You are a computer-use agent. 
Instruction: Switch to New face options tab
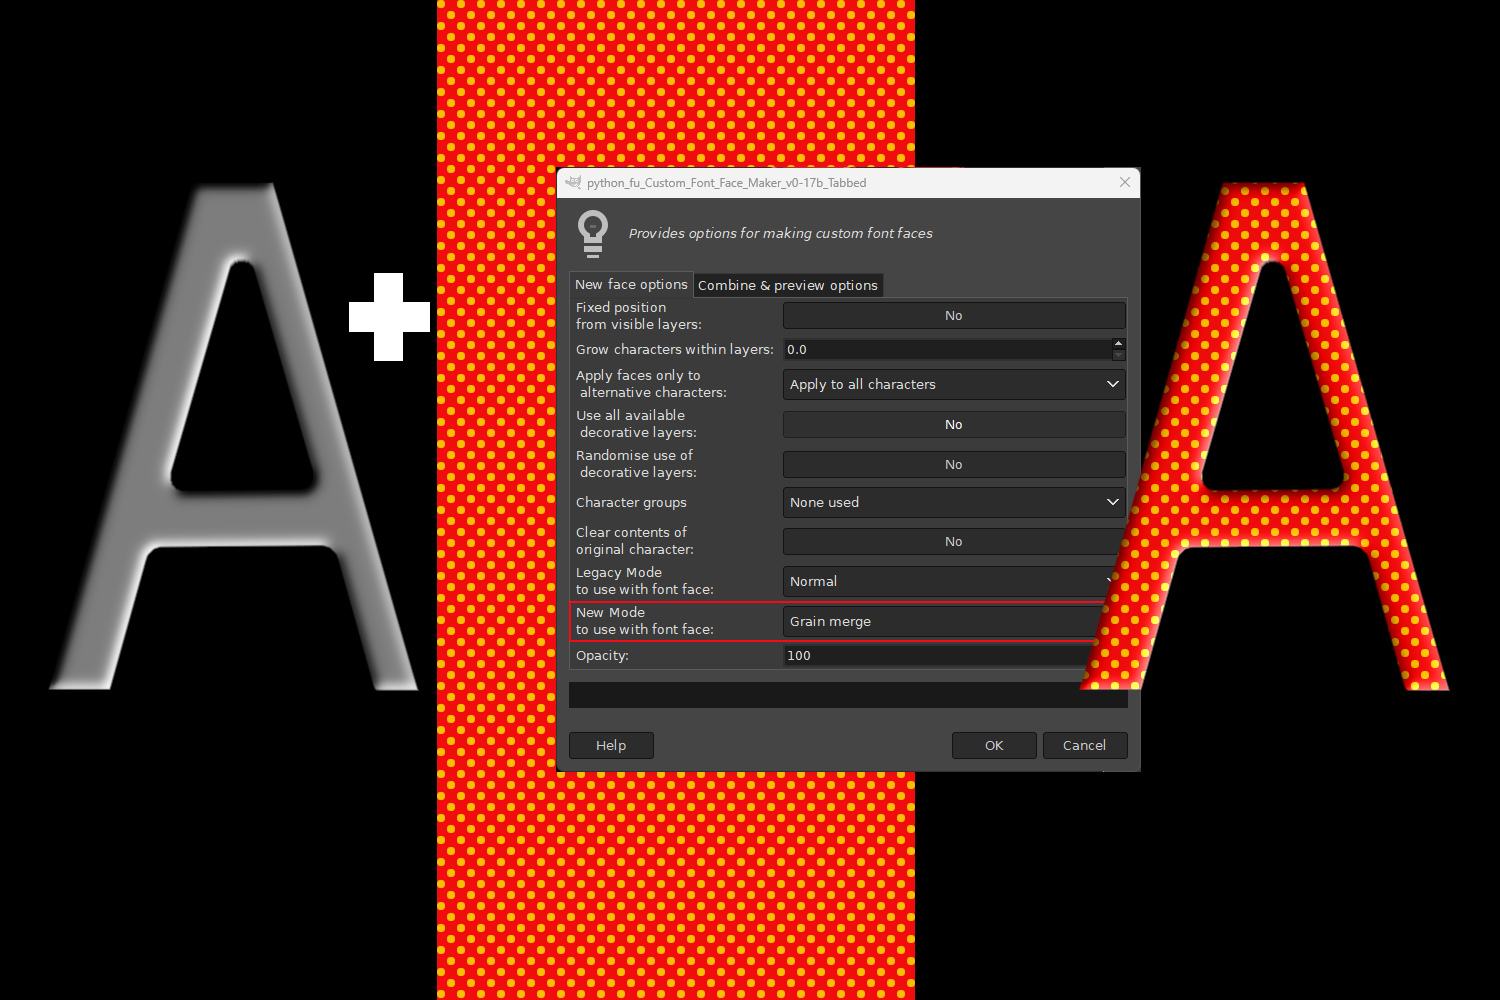click(631, 285)
